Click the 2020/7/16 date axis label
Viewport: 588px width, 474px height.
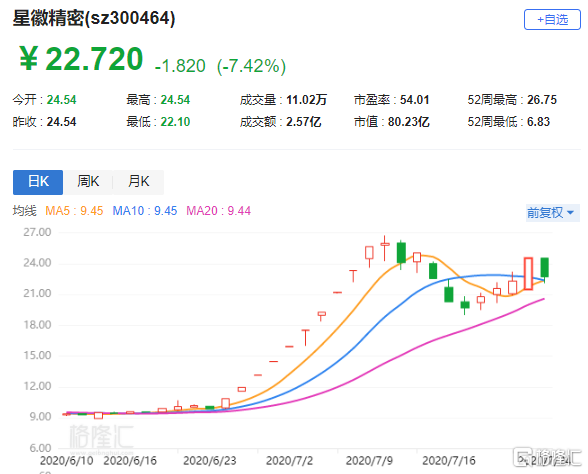point(449,460)
